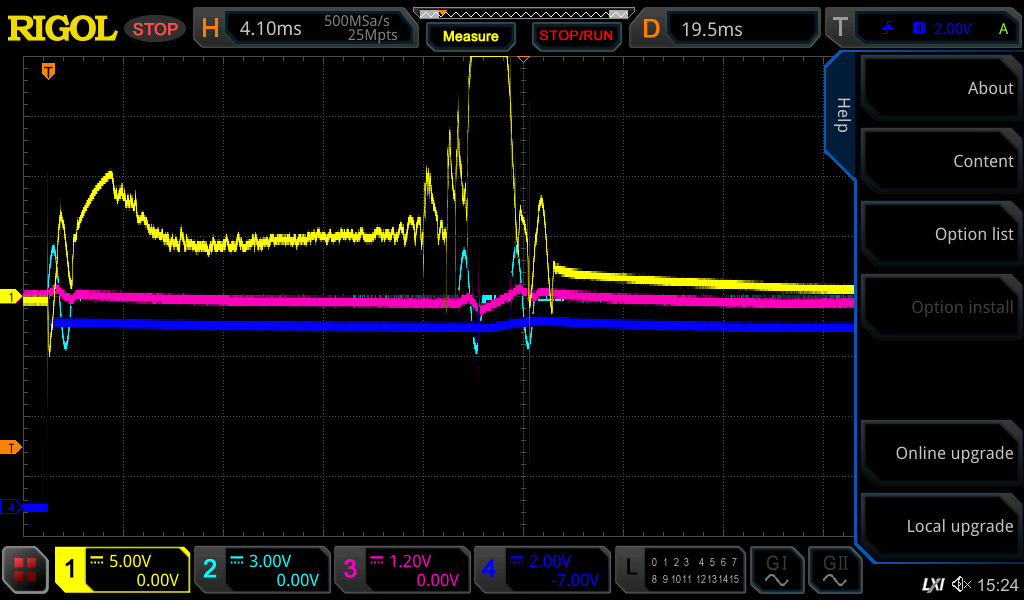Screen dimensions: 1024x600
Task: Select the orange trigger level marker on left edge
Action: (x=10, y=447)
